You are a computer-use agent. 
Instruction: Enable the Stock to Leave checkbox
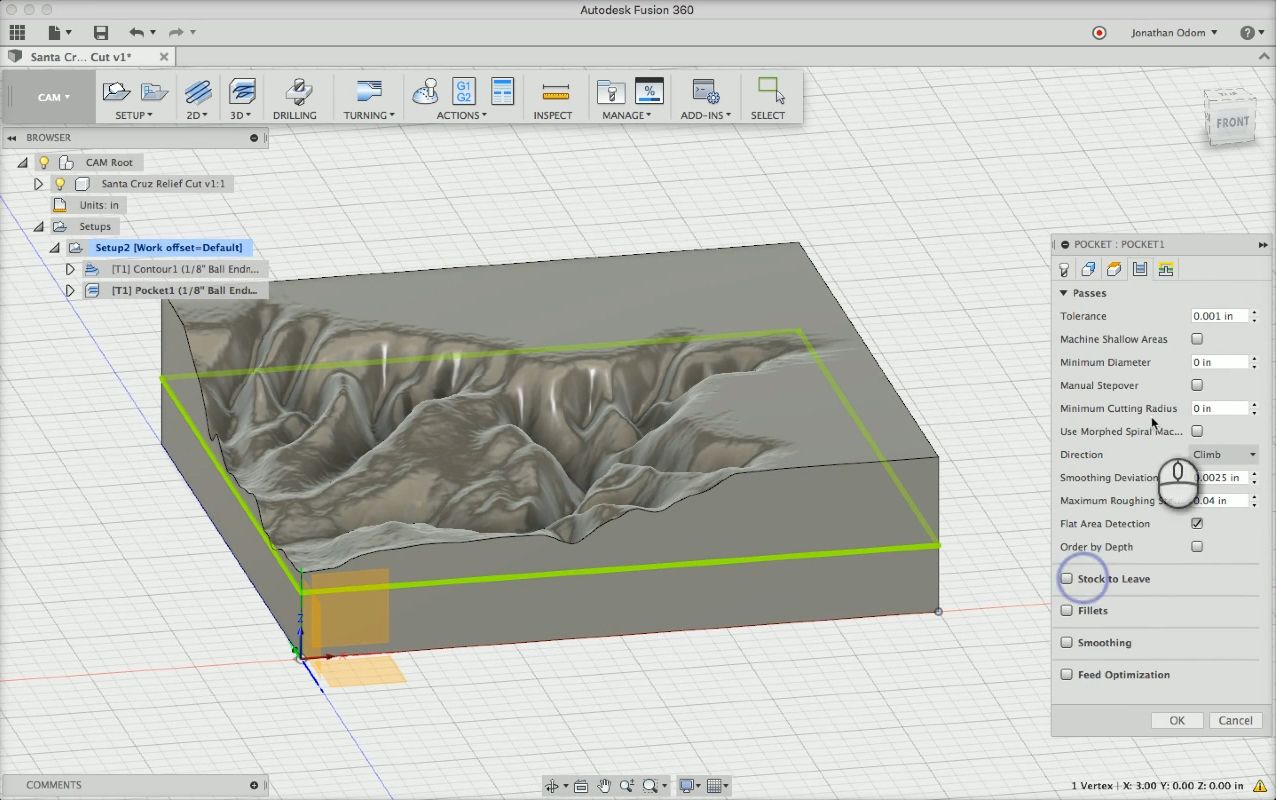(x=1067, y=579)
